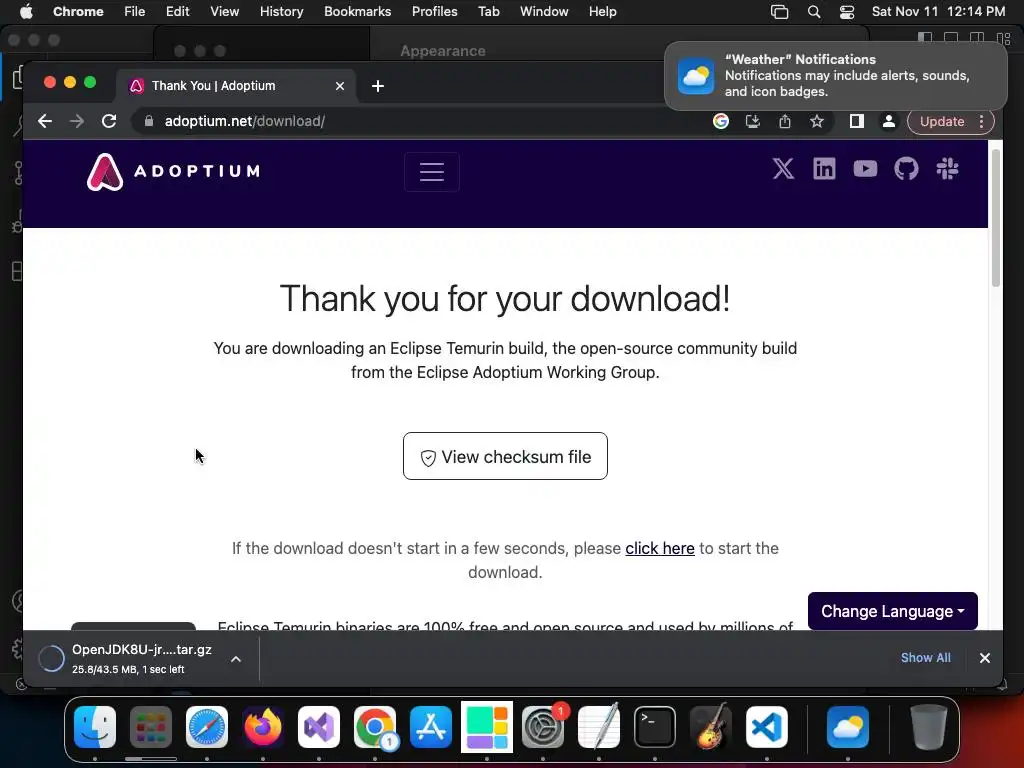This screenshot has width=1024, height=768.
Task: Close the Thank You | Adoptium tab
Action: coord(340,86)
